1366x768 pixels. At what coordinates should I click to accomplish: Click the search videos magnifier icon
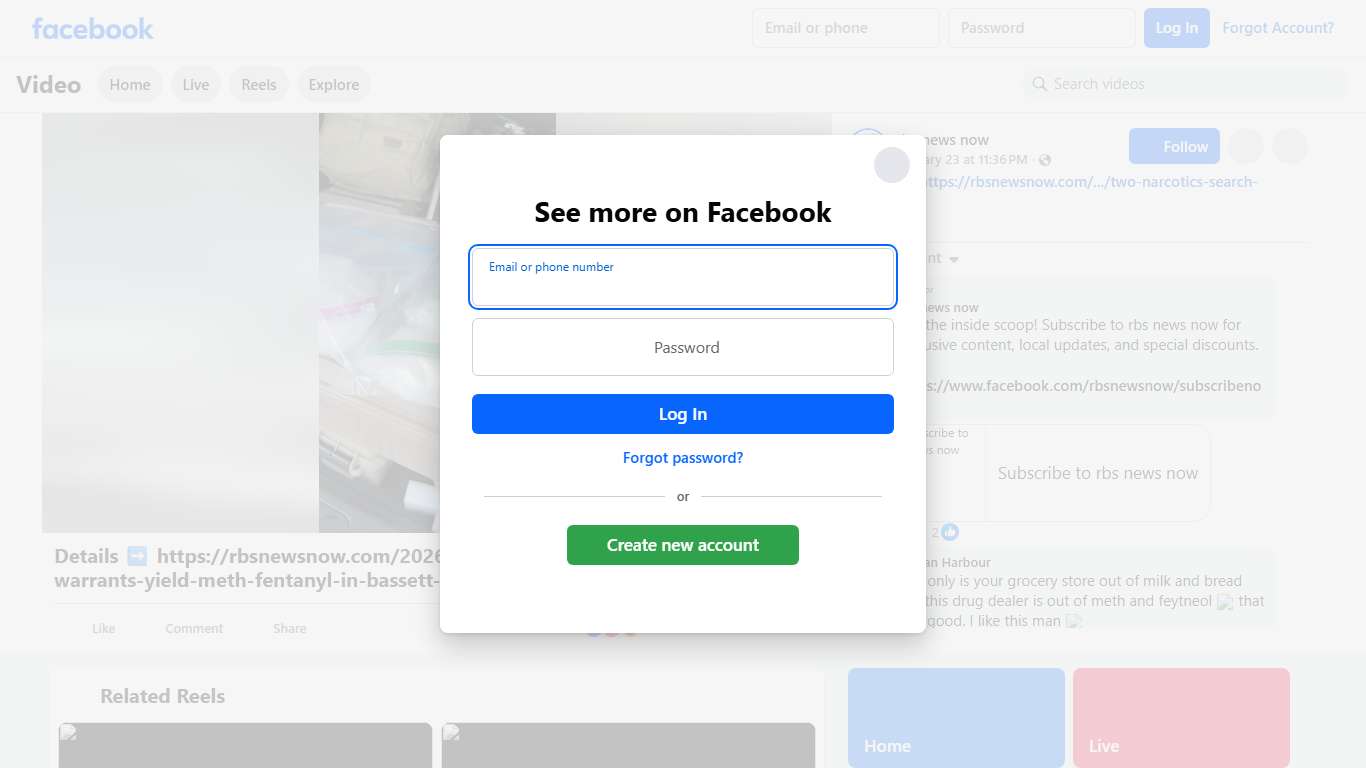pyautogui.click(x=1040, y=84)
